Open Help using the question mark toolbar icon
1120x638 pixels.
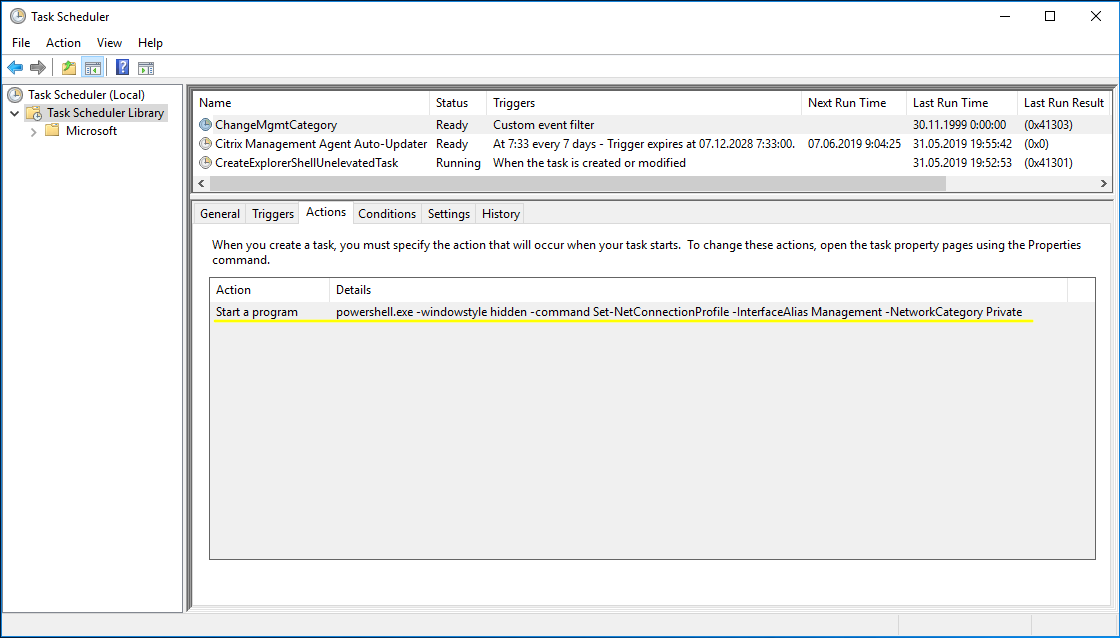click(120, 67)
